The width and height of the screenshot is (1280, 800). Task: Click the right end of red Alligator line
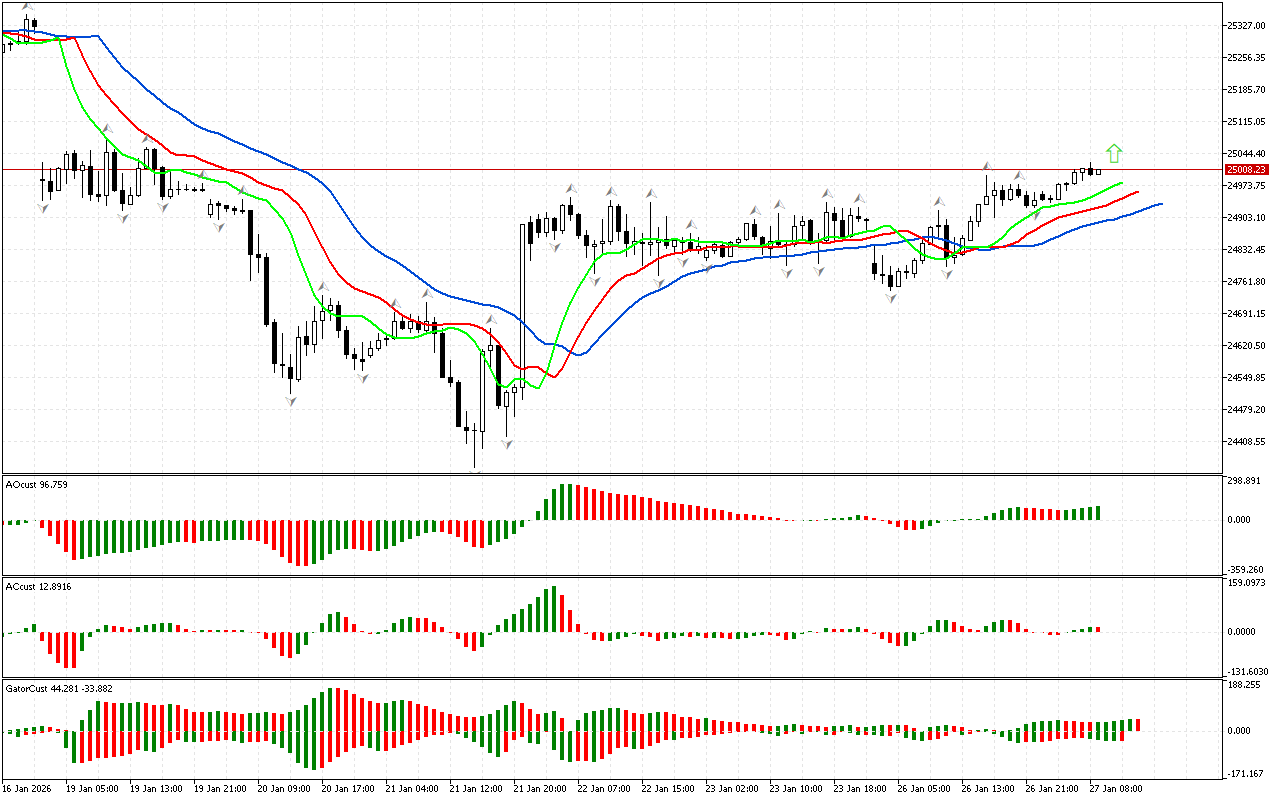[x=1137, y=192]
